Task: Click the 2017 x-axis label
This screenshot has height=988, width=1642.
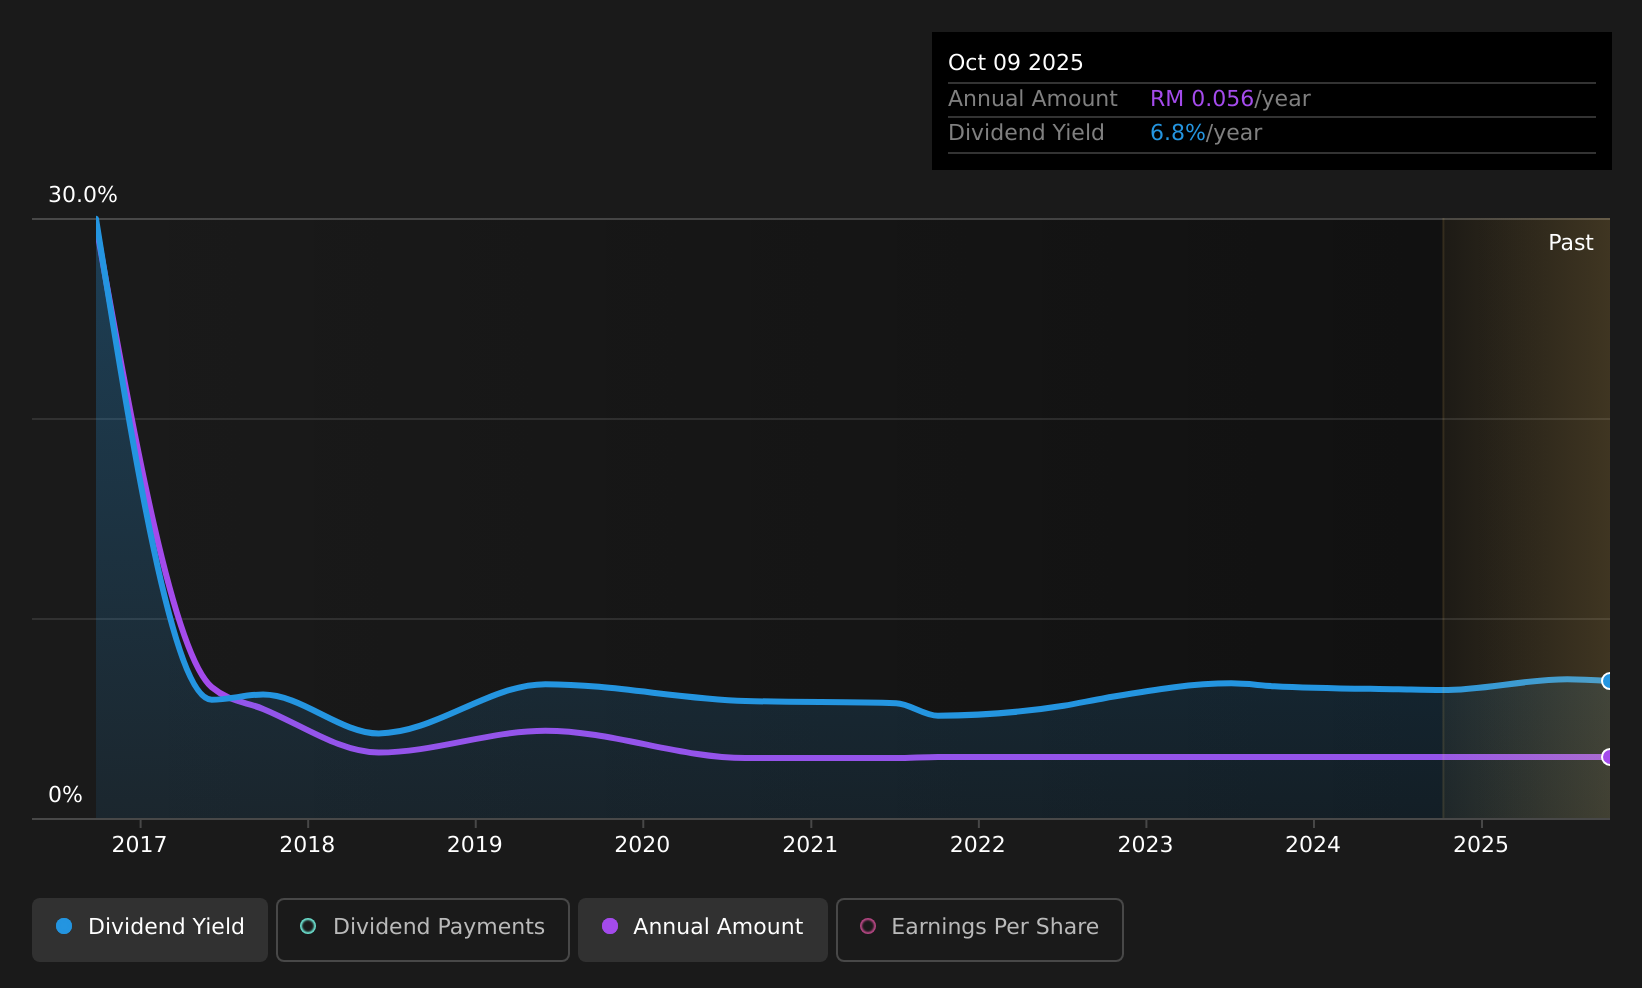Action: [x=140, y=845]
